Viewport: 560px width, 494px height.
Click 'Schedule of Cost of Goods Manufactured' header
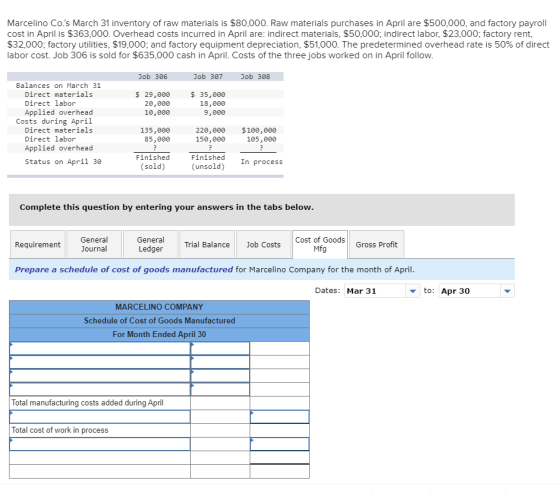(x=159, y=321)
